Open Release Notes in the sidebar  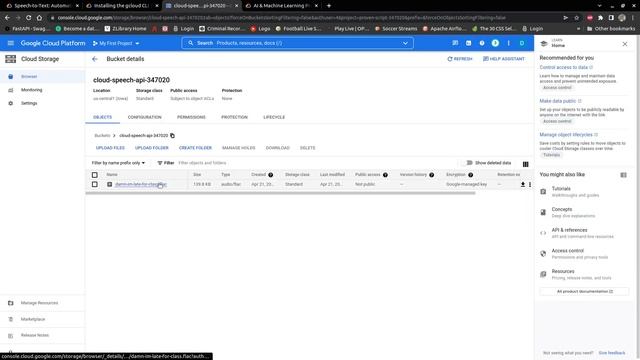35,335
